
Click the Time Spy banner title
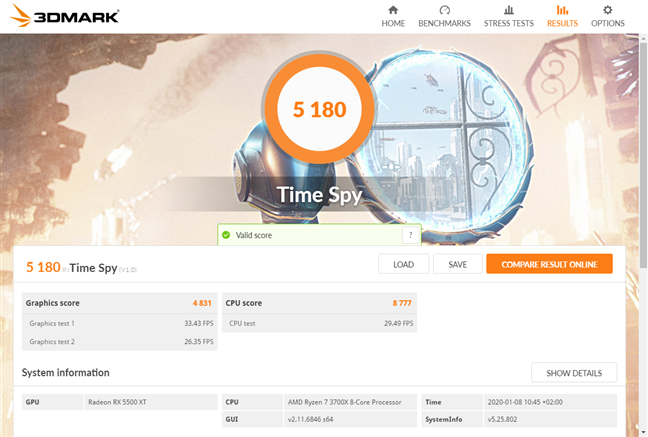click(x=319, y=194)
